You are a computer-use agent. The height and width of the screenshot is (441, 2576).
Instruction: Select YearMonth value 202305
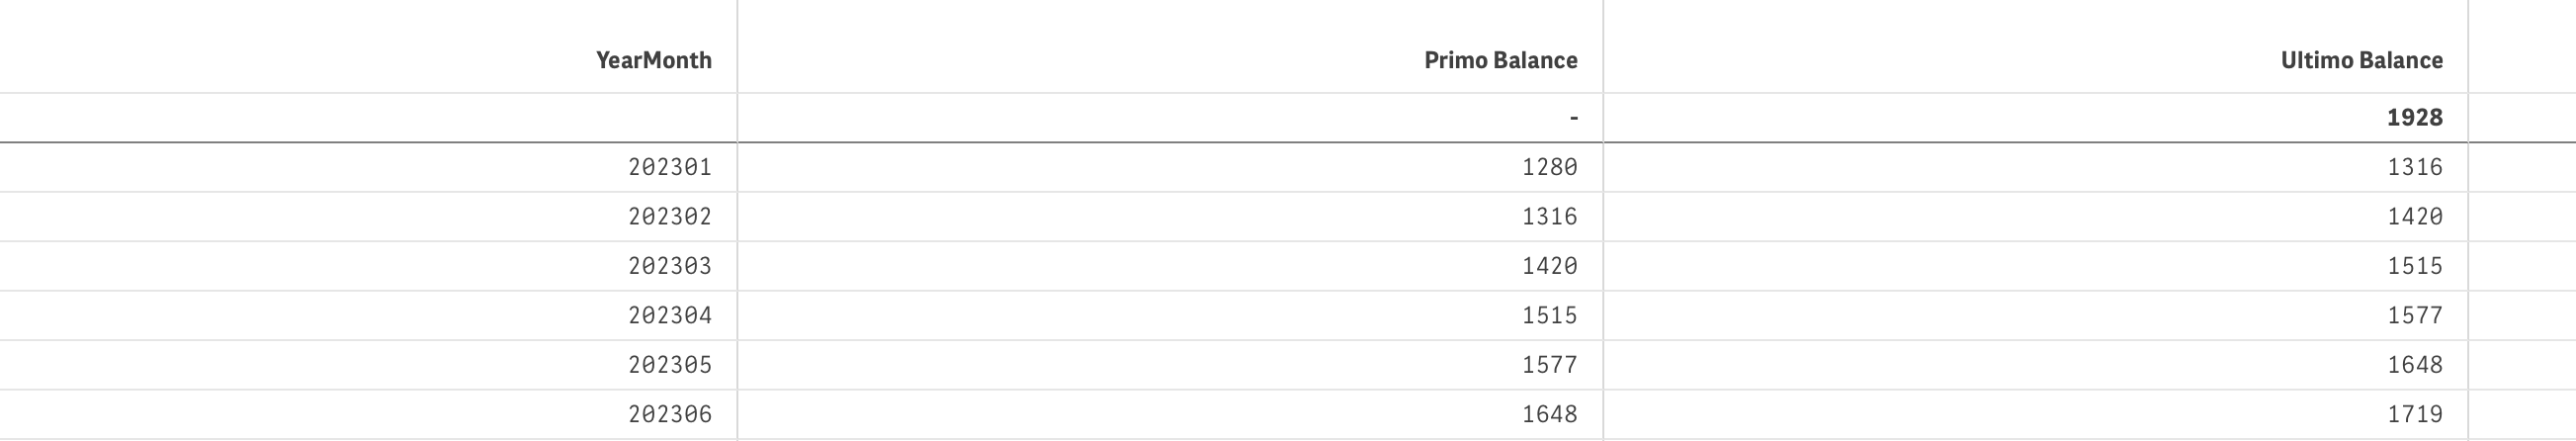tap(670, 365)
